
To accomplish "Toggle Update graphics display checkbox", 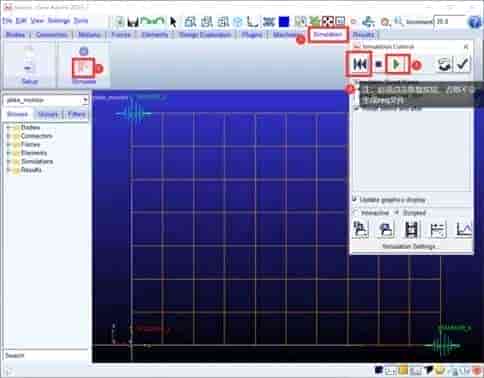I will (355, 199).
